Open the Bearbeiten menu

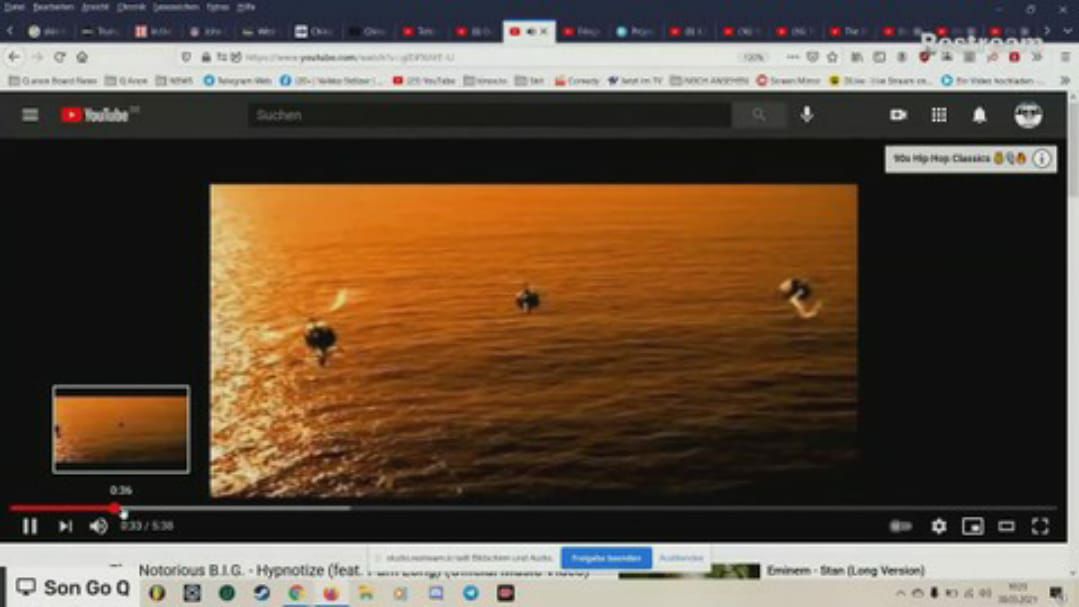pyautogui.click(x=53, y=7)
